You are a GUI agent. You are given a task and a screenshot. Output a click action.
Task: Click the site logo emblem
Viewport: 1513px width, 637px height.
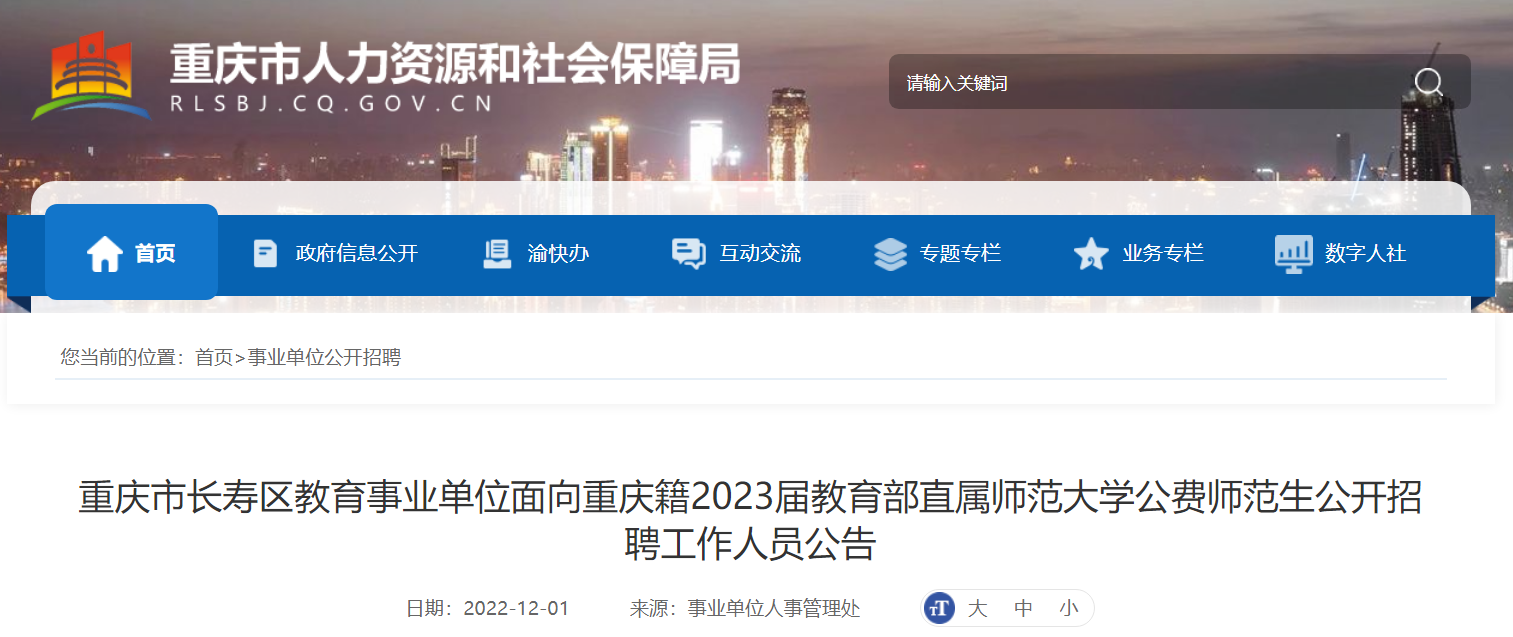(90, 77)
